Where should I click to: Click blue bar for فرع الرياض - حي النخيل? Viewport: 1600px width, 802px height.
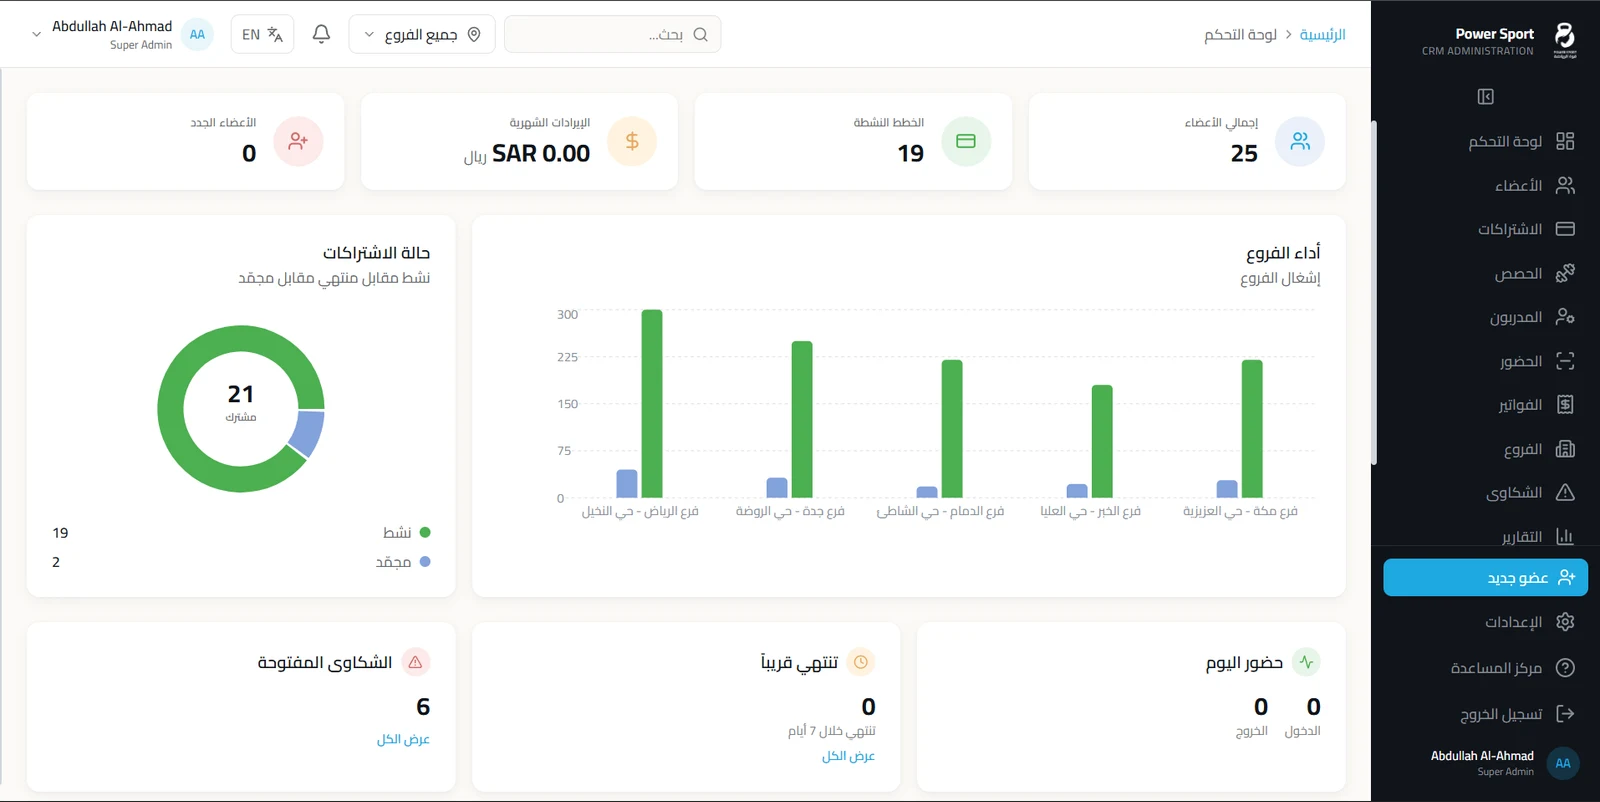tap(627, 483)
